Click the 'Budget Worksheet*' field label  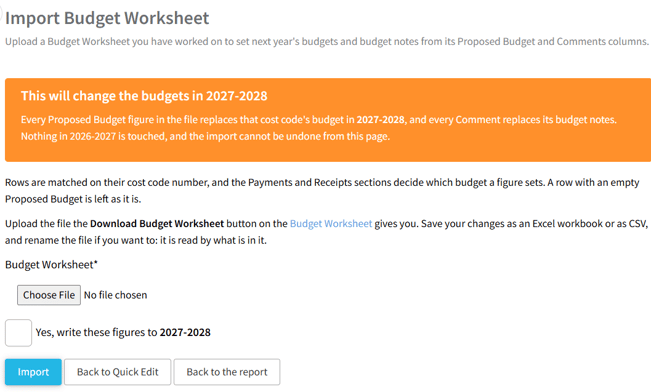point(51,265)
